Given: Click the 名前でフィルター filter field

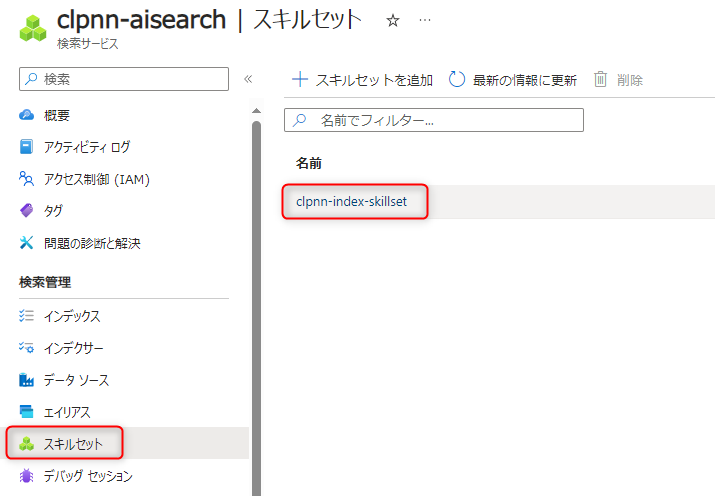Looking at the screenshot, I should click(434, 120).
